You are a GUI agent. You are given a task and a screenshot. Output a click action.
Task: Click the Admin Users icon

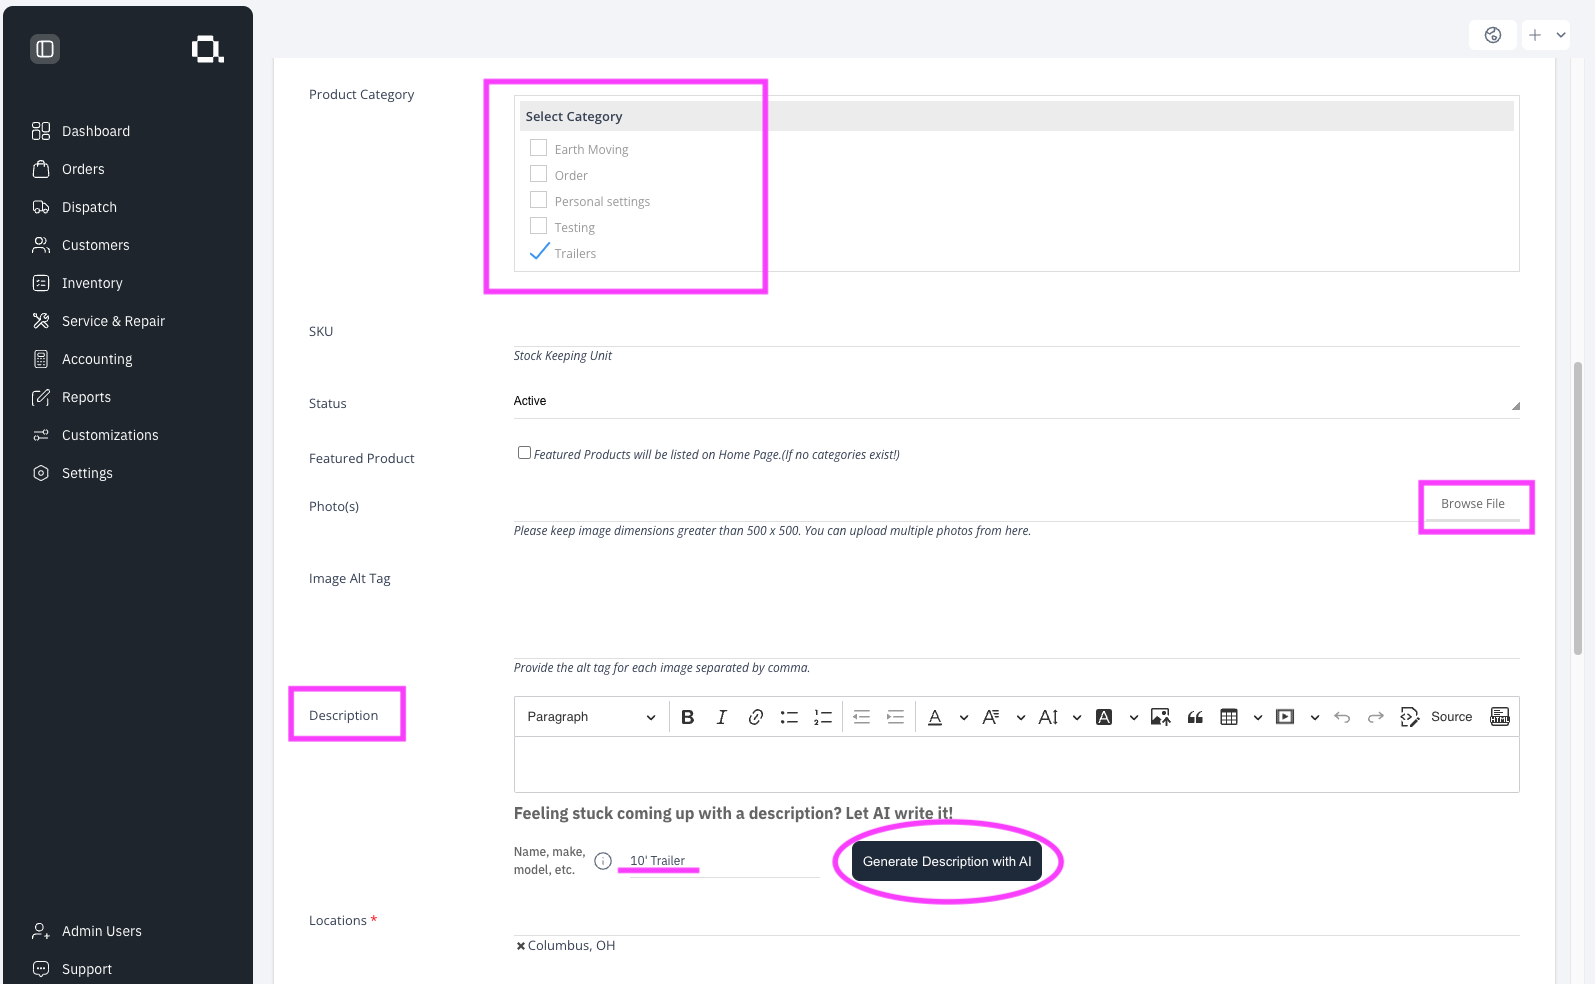(41, 931)
